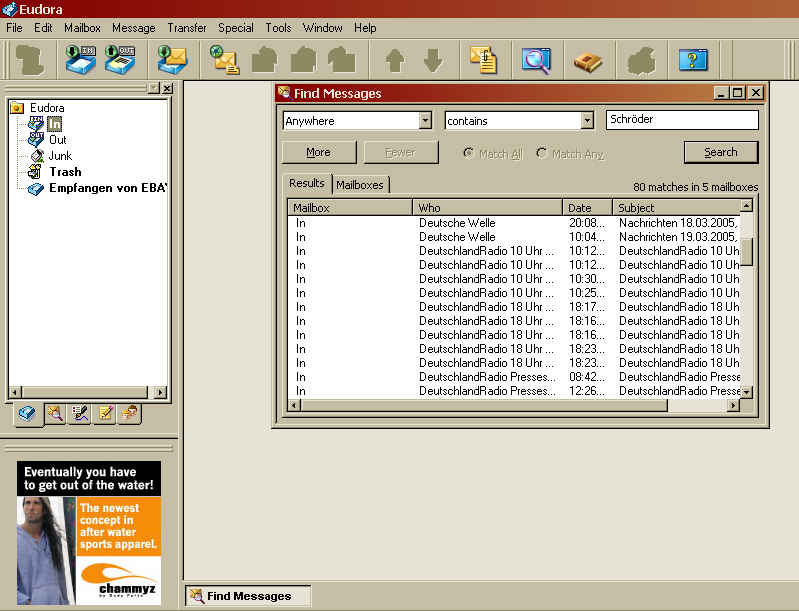Open the Mailbox menu

click(x=82, y=28)
